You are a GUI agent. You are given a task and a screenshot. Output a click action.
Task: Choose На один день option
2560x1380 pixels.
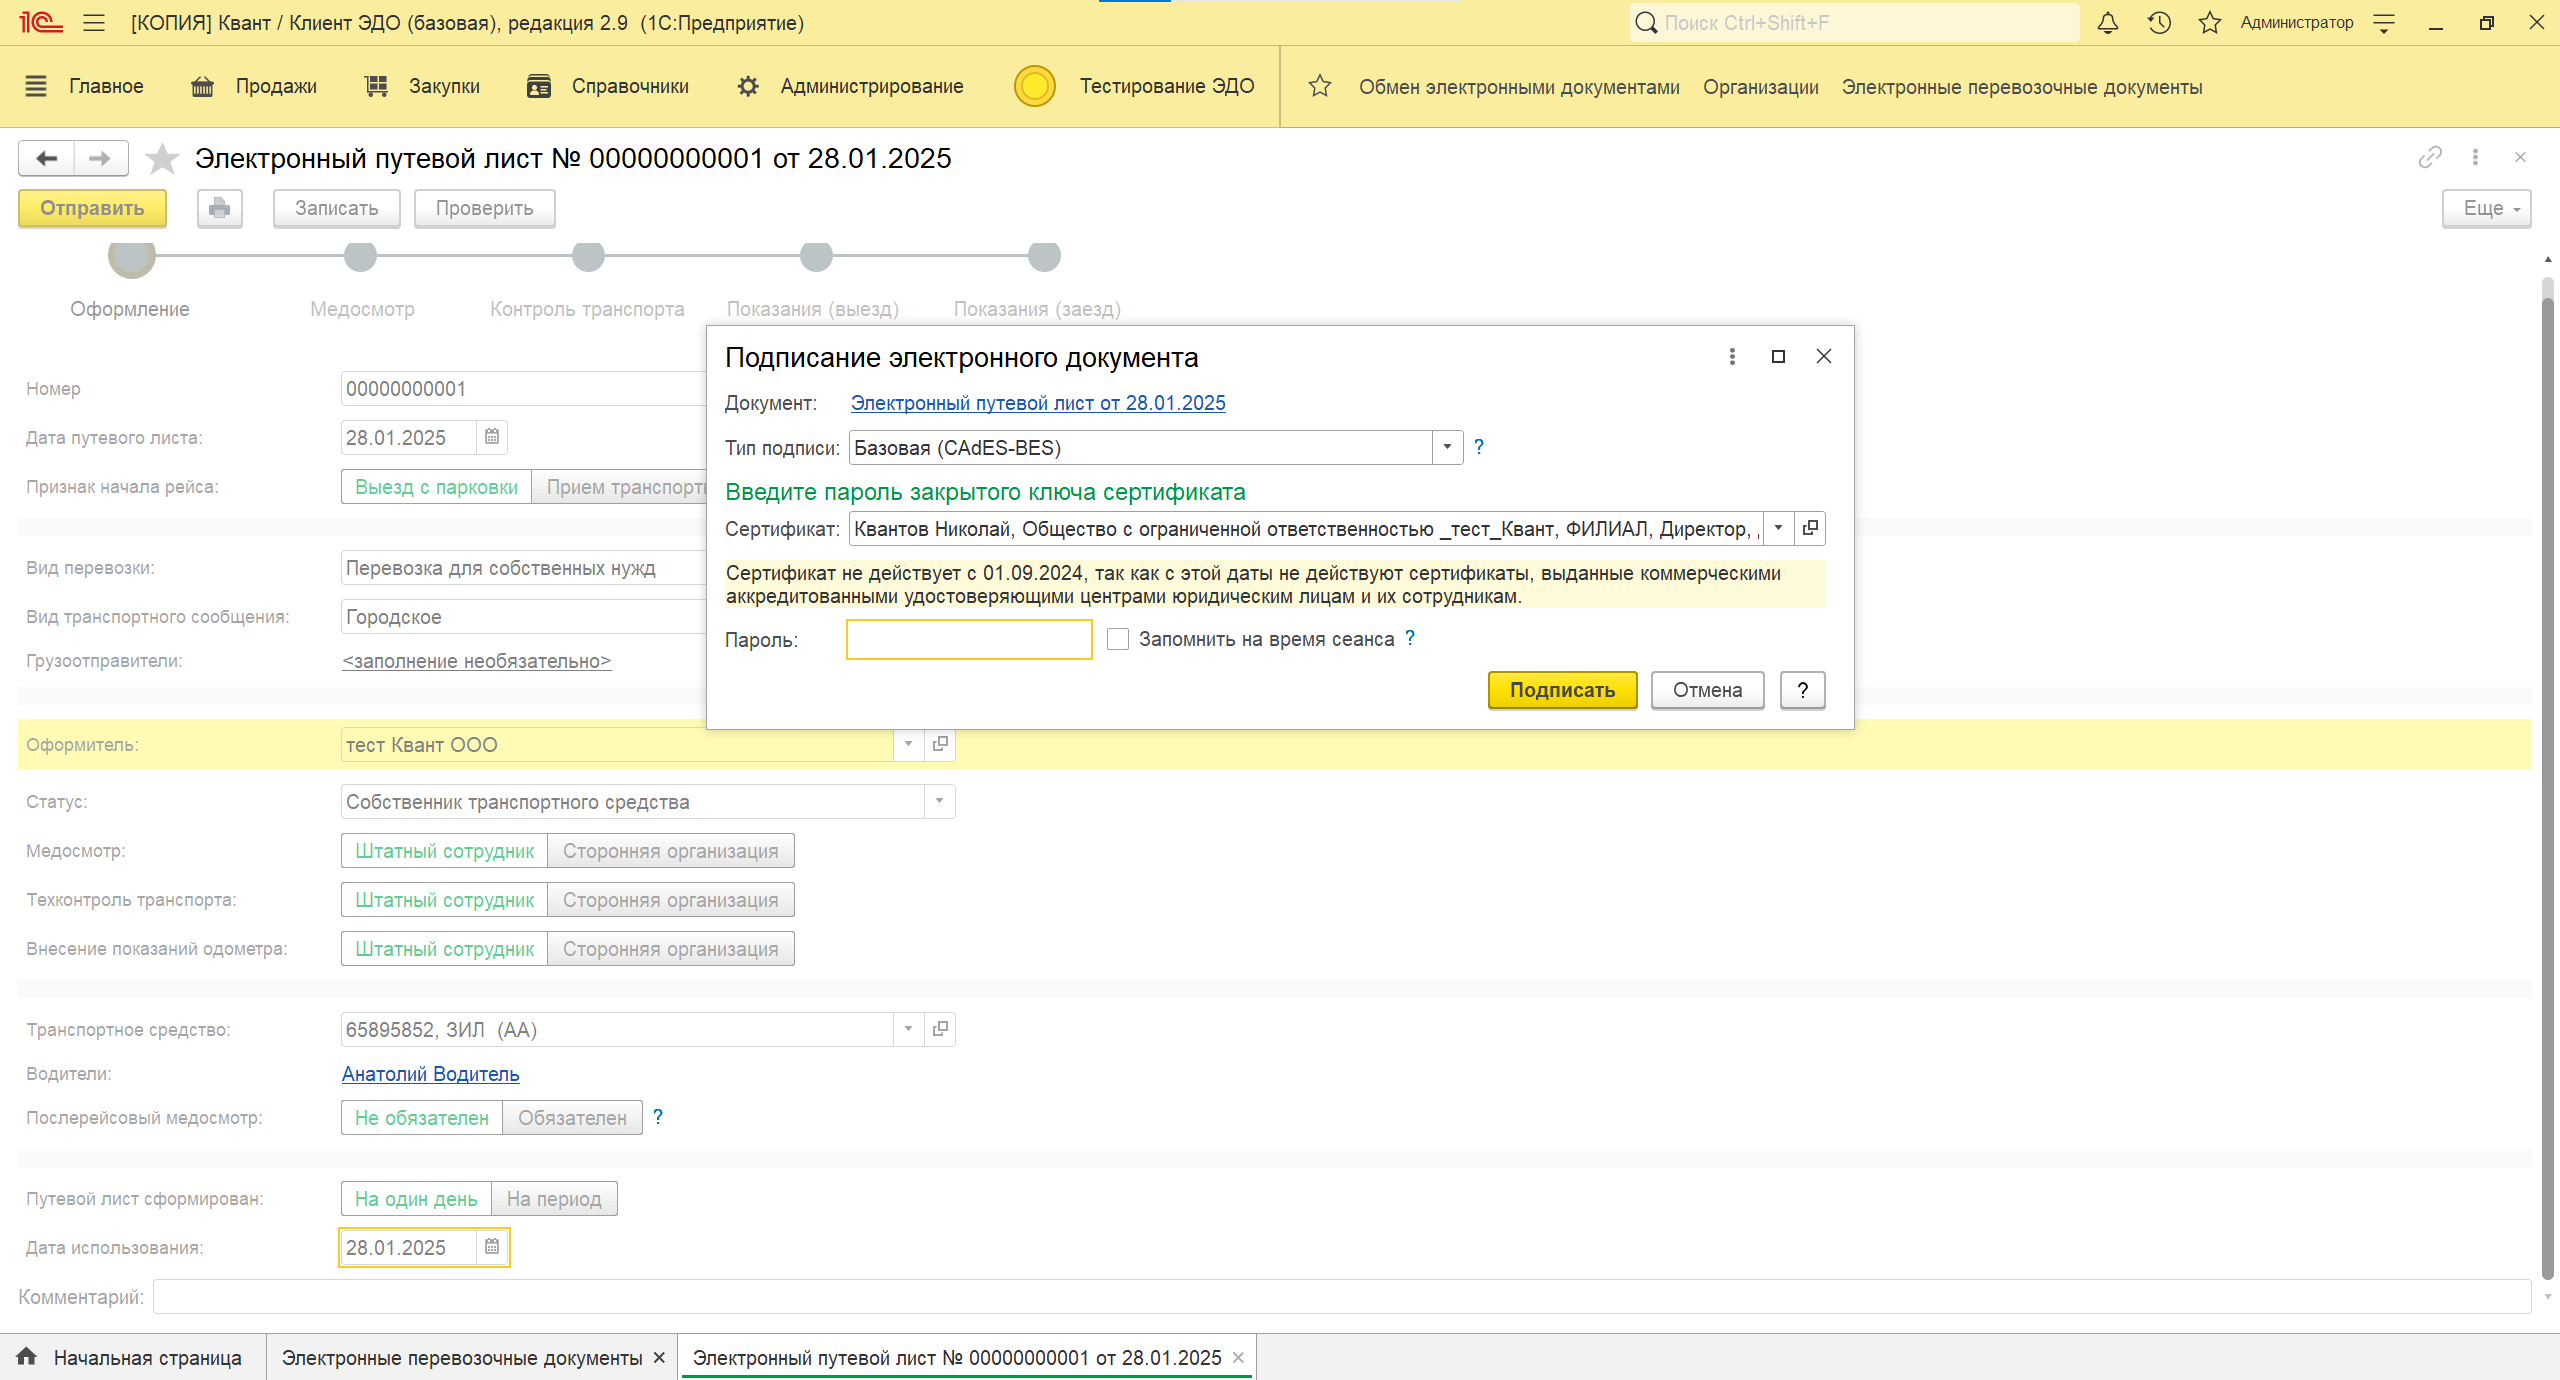[416, 1199]
